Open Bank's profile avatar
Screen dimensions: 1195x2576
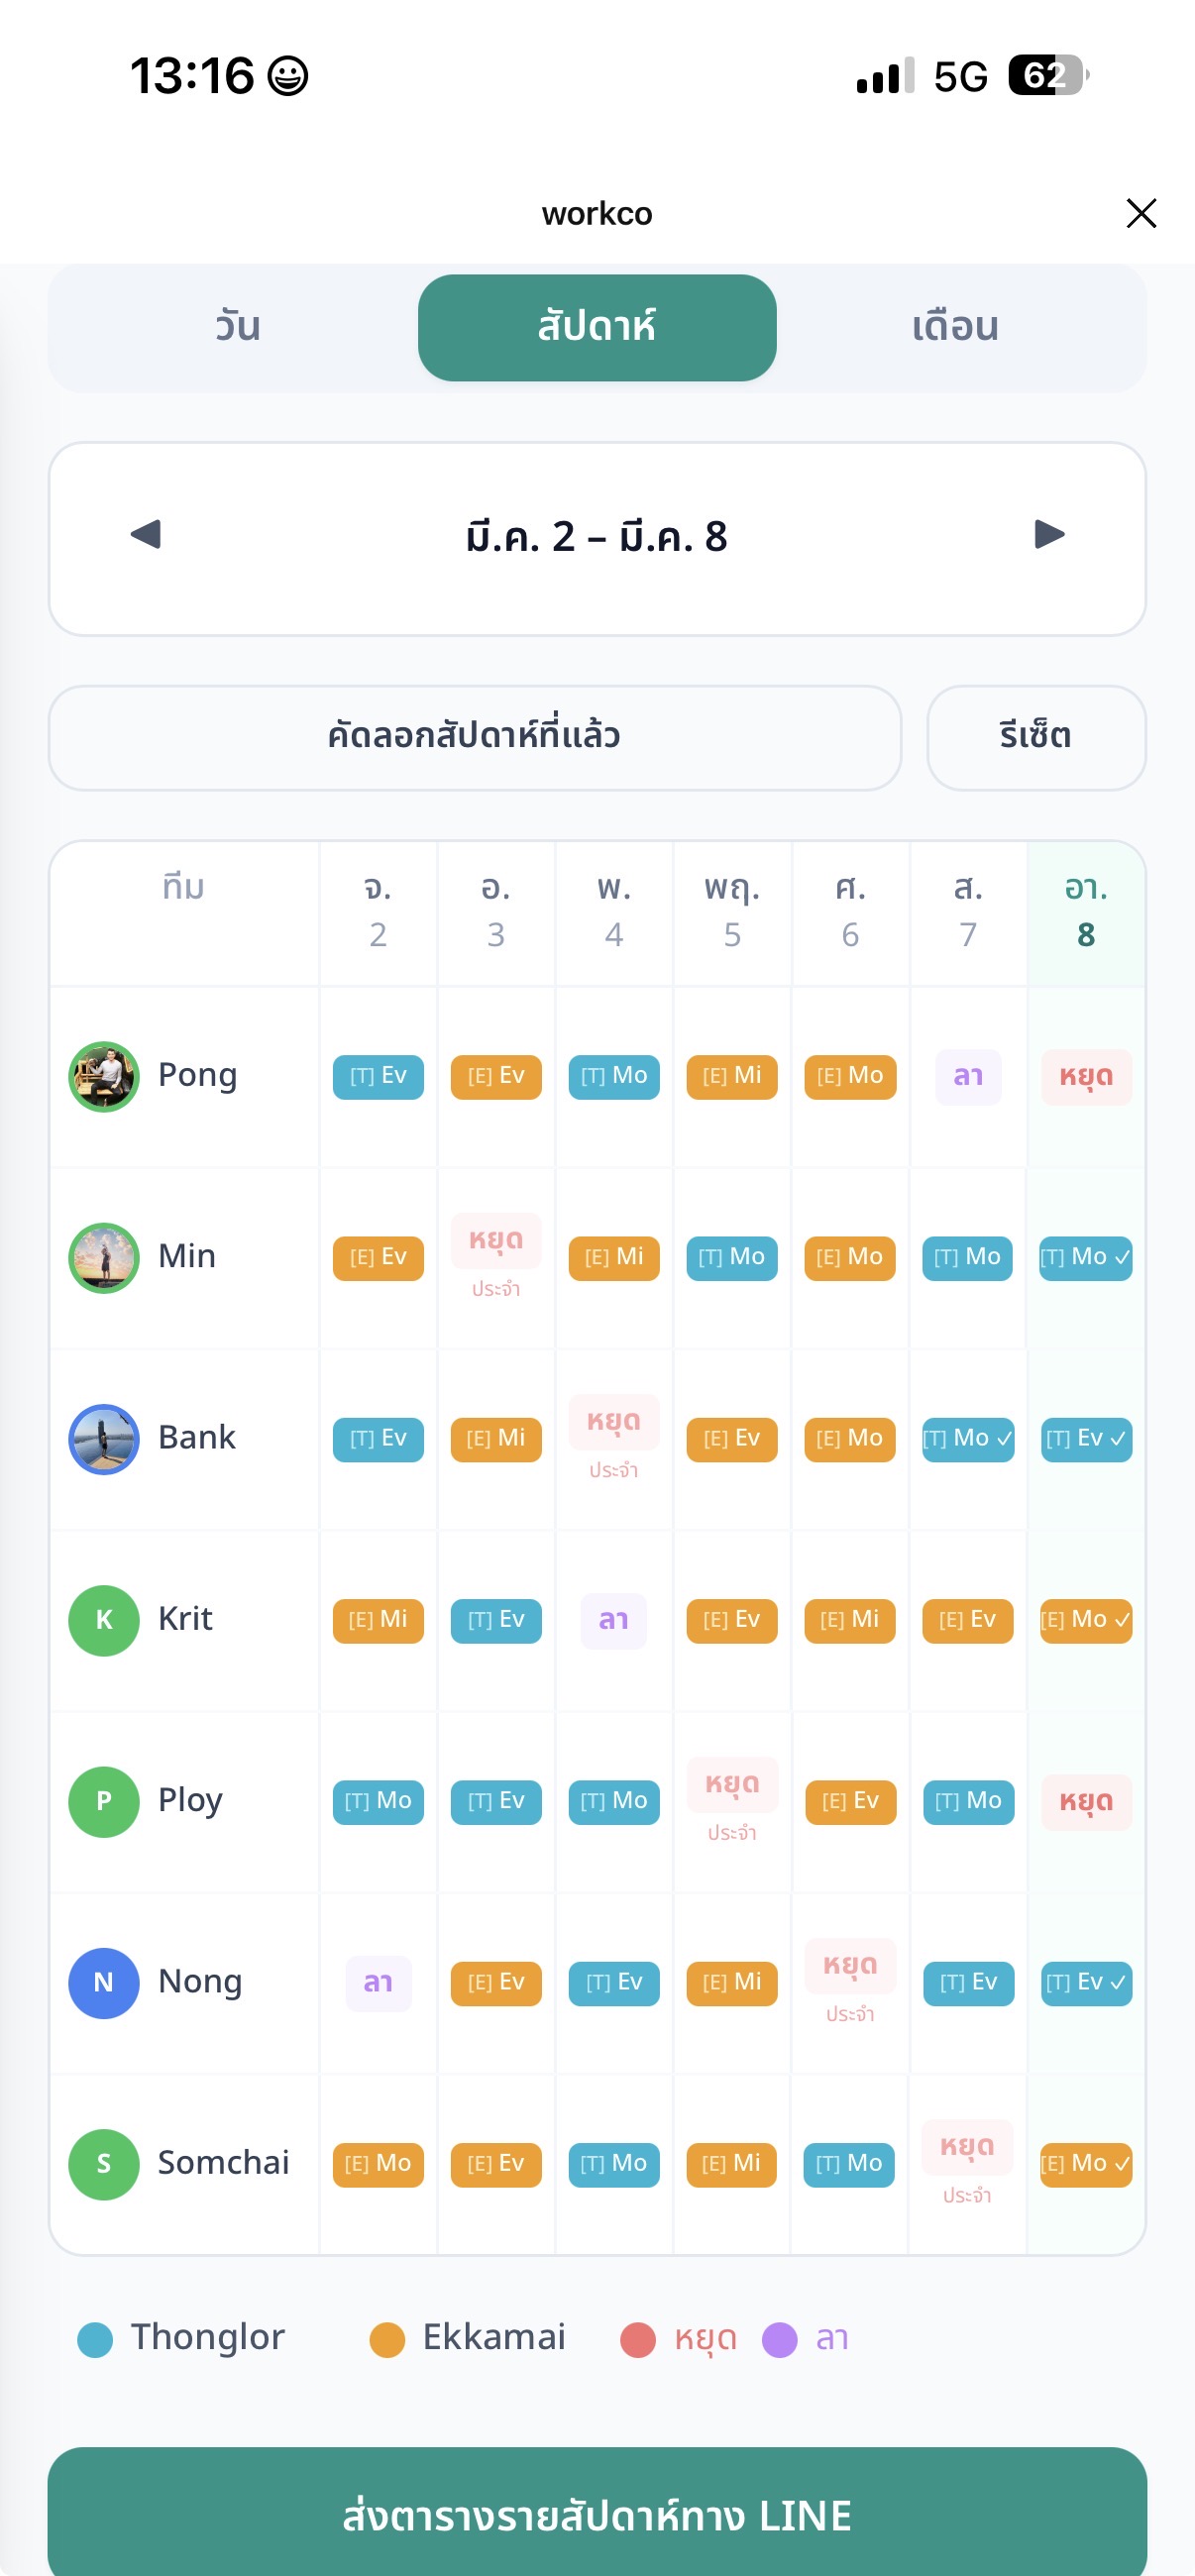[x=103, y=1440]
